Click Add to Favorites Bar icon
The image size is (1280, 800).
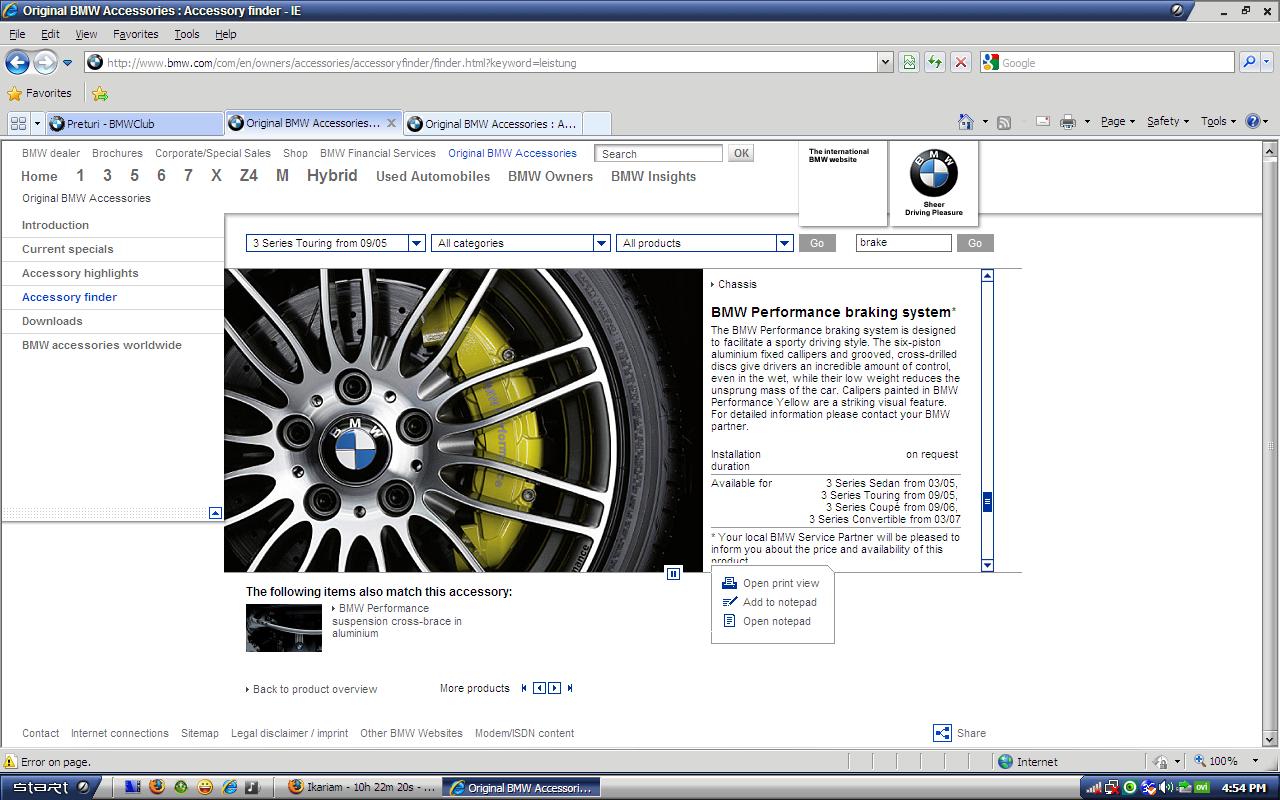tap(100, 94)
